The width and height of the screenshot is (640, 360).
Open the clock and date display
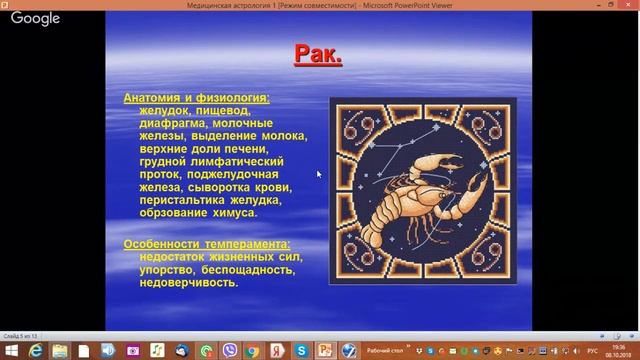click(618, 351)
